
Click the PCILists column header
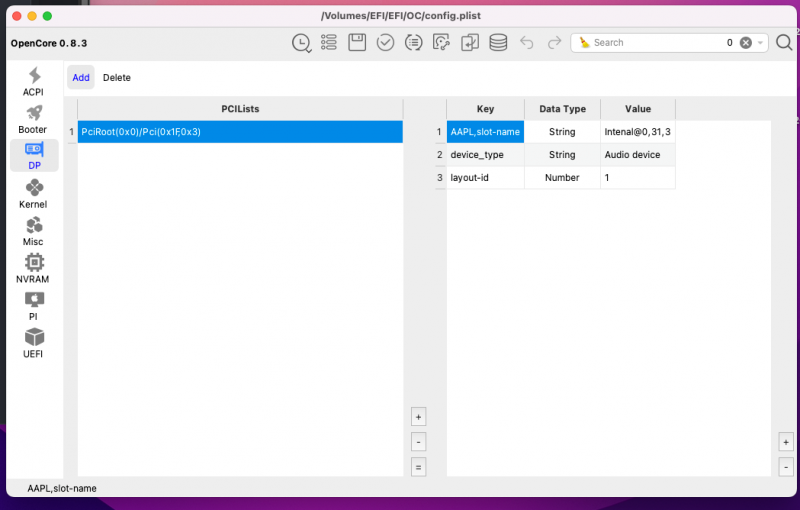240,109
